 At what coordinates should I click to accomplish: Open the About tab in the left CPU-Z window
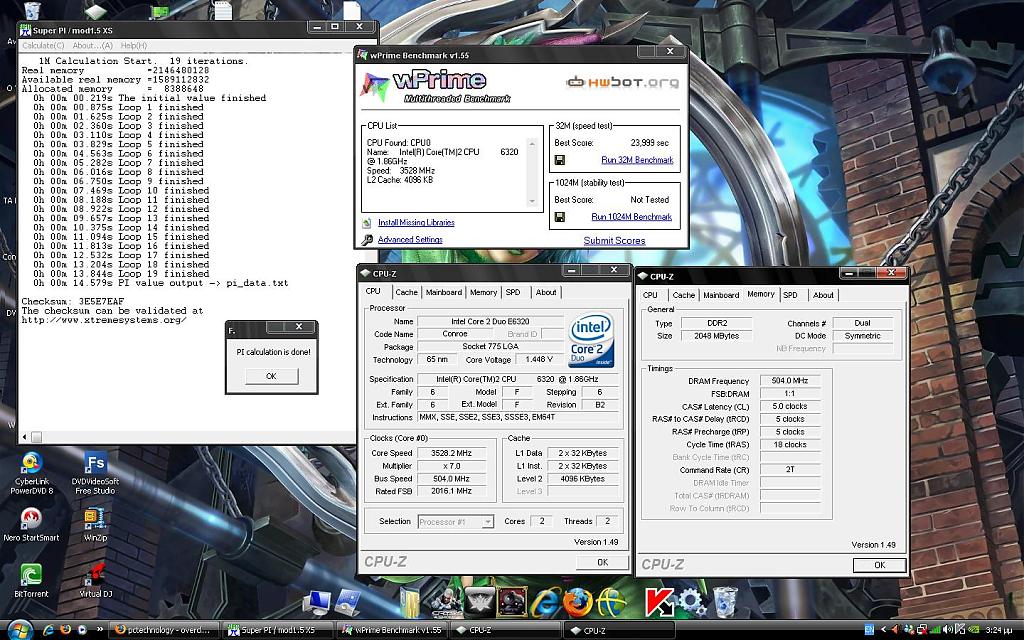click(546, 293)
